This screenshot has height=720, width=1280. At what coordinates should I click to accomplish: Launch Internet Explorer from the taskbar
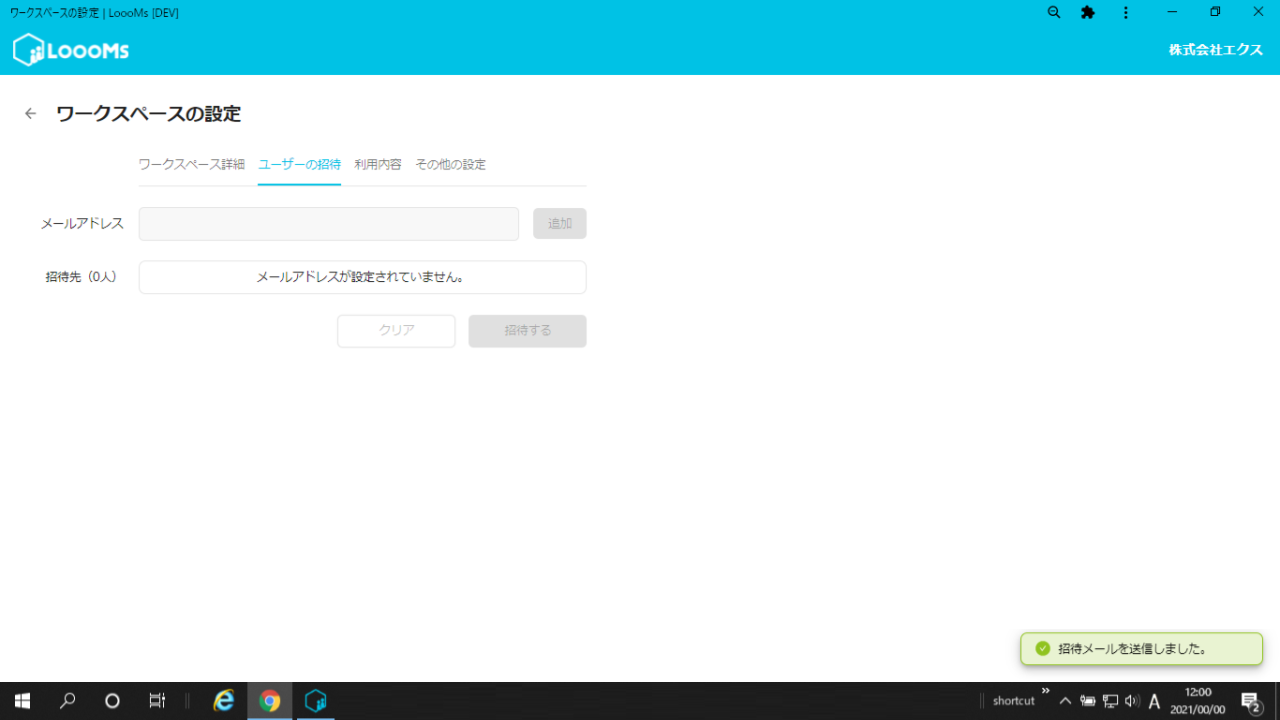(224, 701)
